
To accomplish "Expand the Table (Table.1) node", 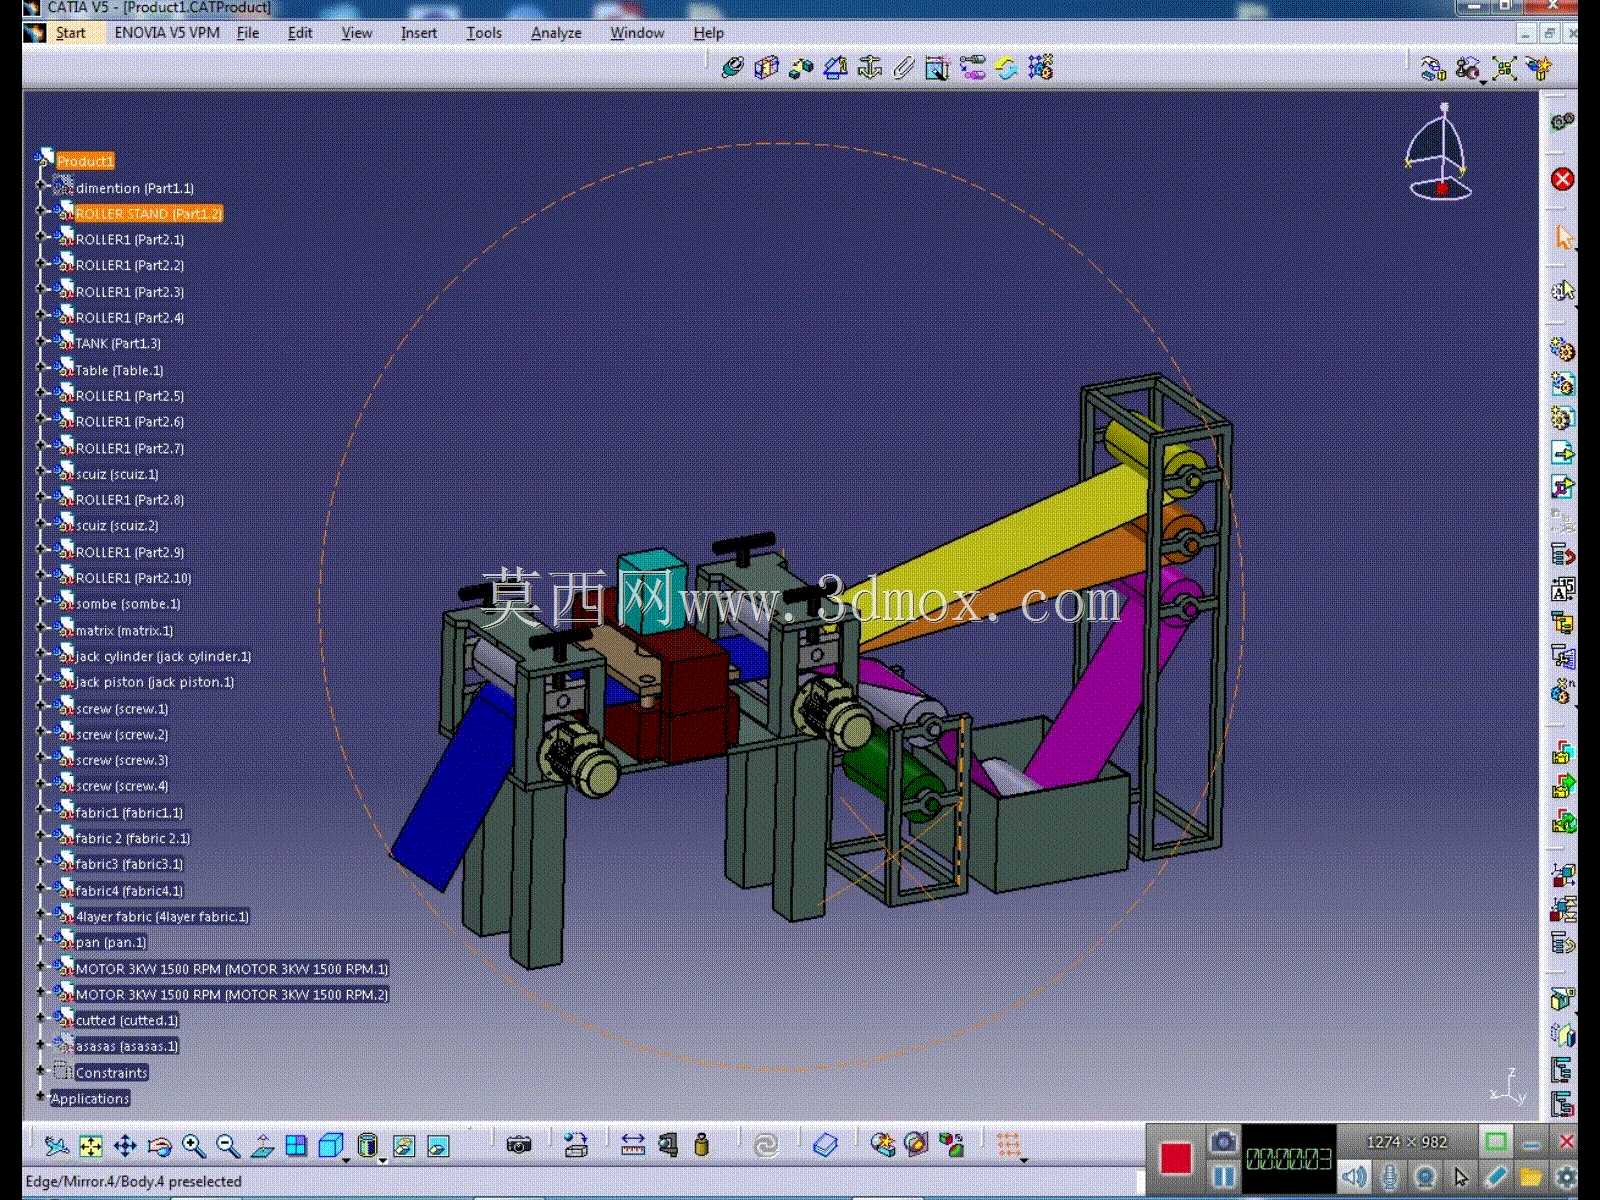I will (x=41, y=369).
